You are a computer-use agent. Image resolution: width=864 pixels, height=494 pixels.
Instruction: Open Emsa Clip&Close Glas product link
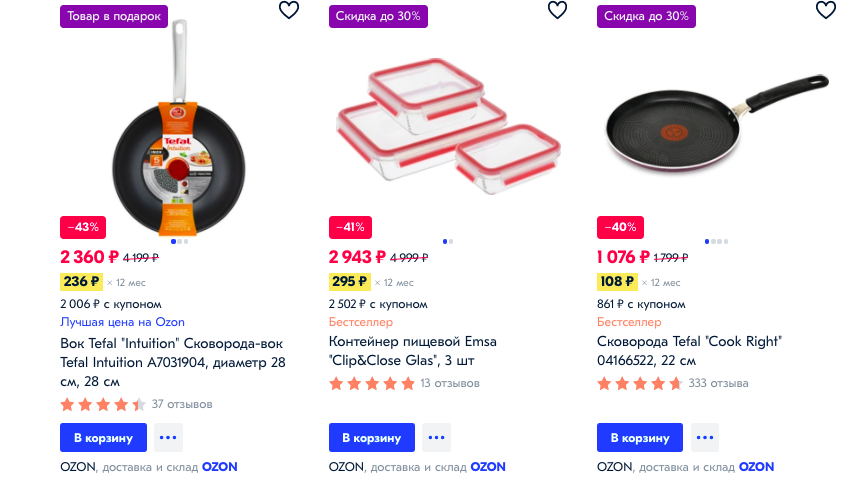(x=412, y=351)
